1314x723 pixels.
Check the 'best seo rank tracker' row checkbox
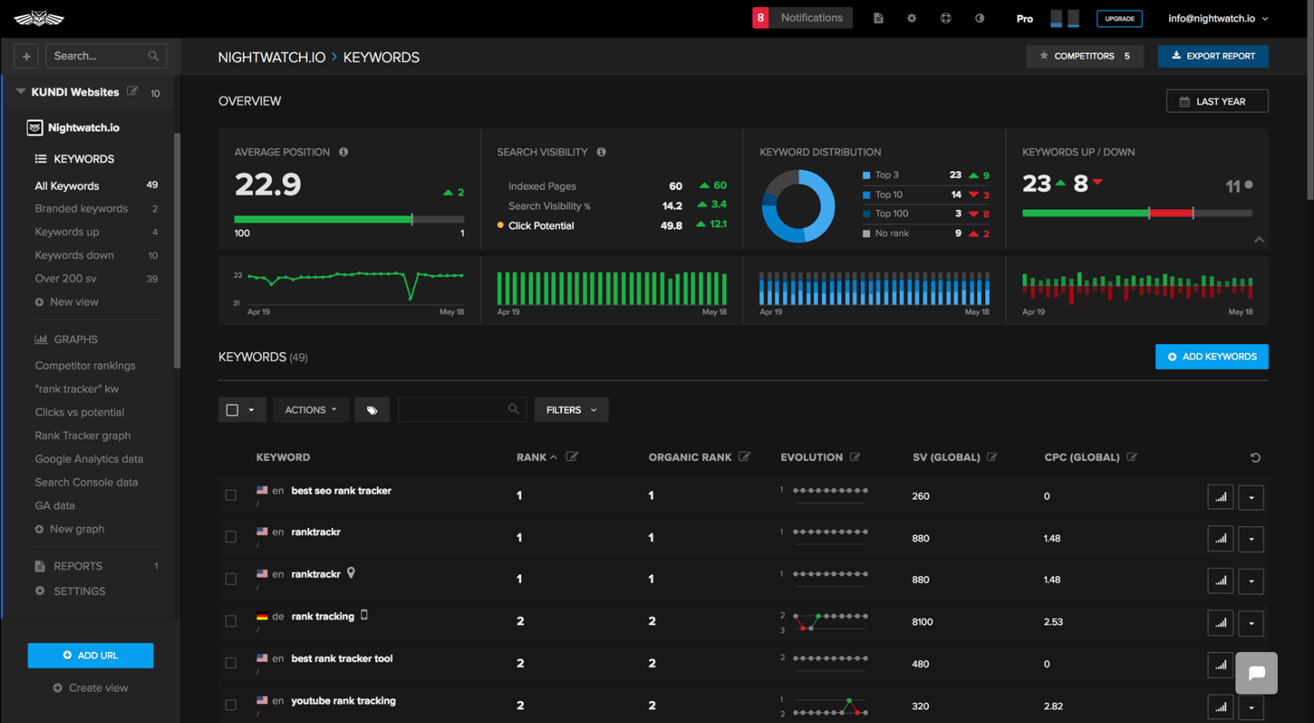click(231, 494)
